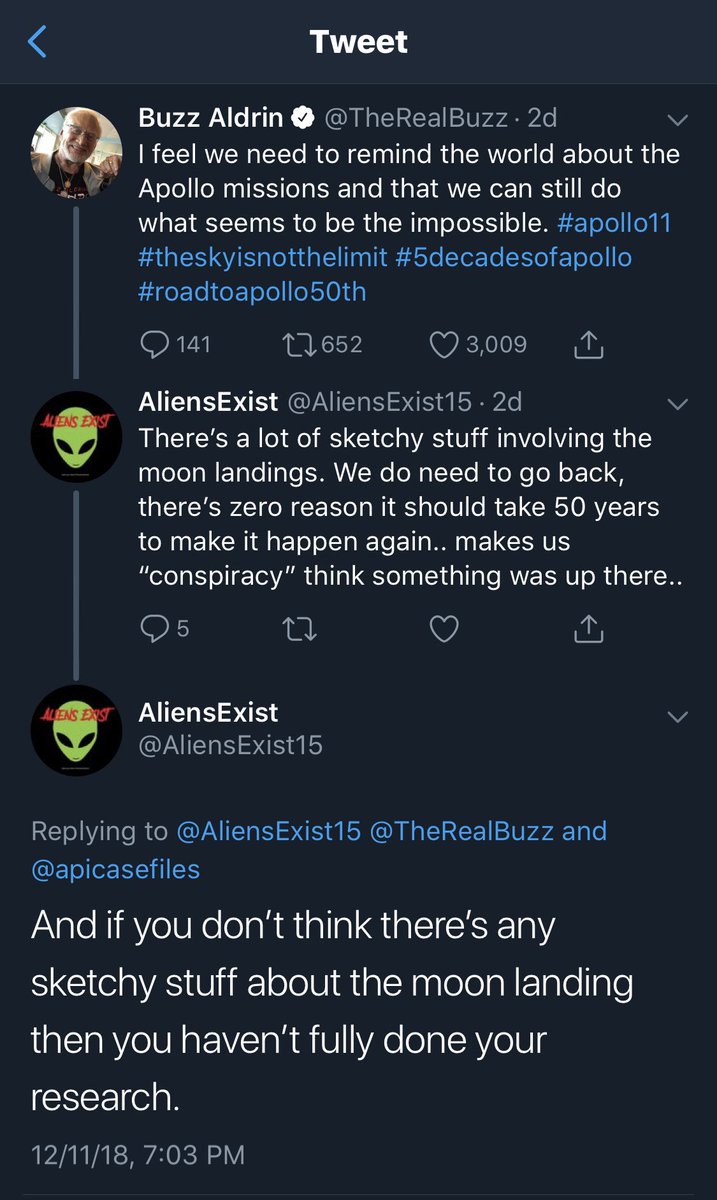The width and height of the screenshot is (717, 1200).
Task: Like AliensExist's moon landings reply
Action: click(444, 628)
